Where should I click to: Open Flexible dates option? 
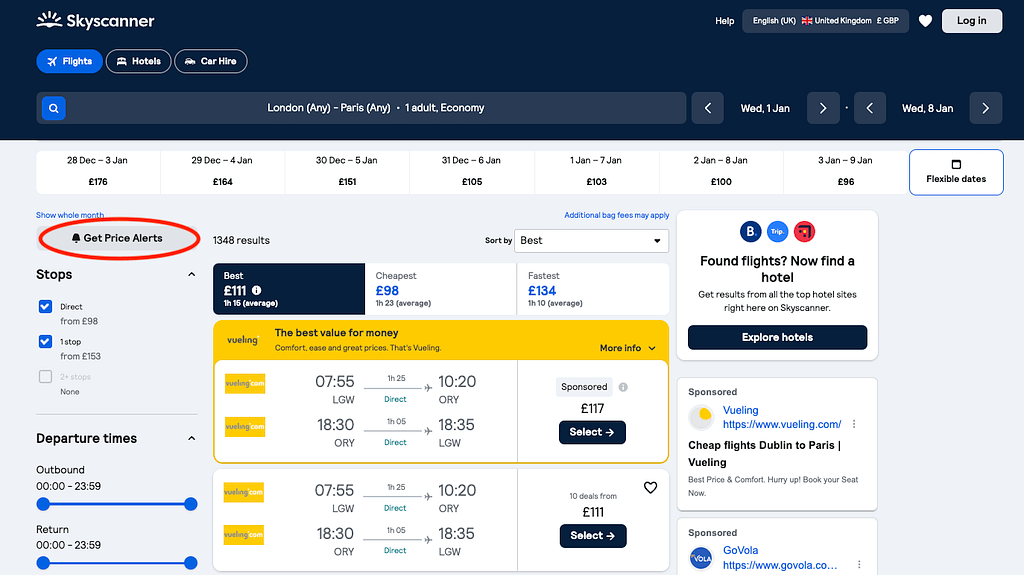pos(956,172)
